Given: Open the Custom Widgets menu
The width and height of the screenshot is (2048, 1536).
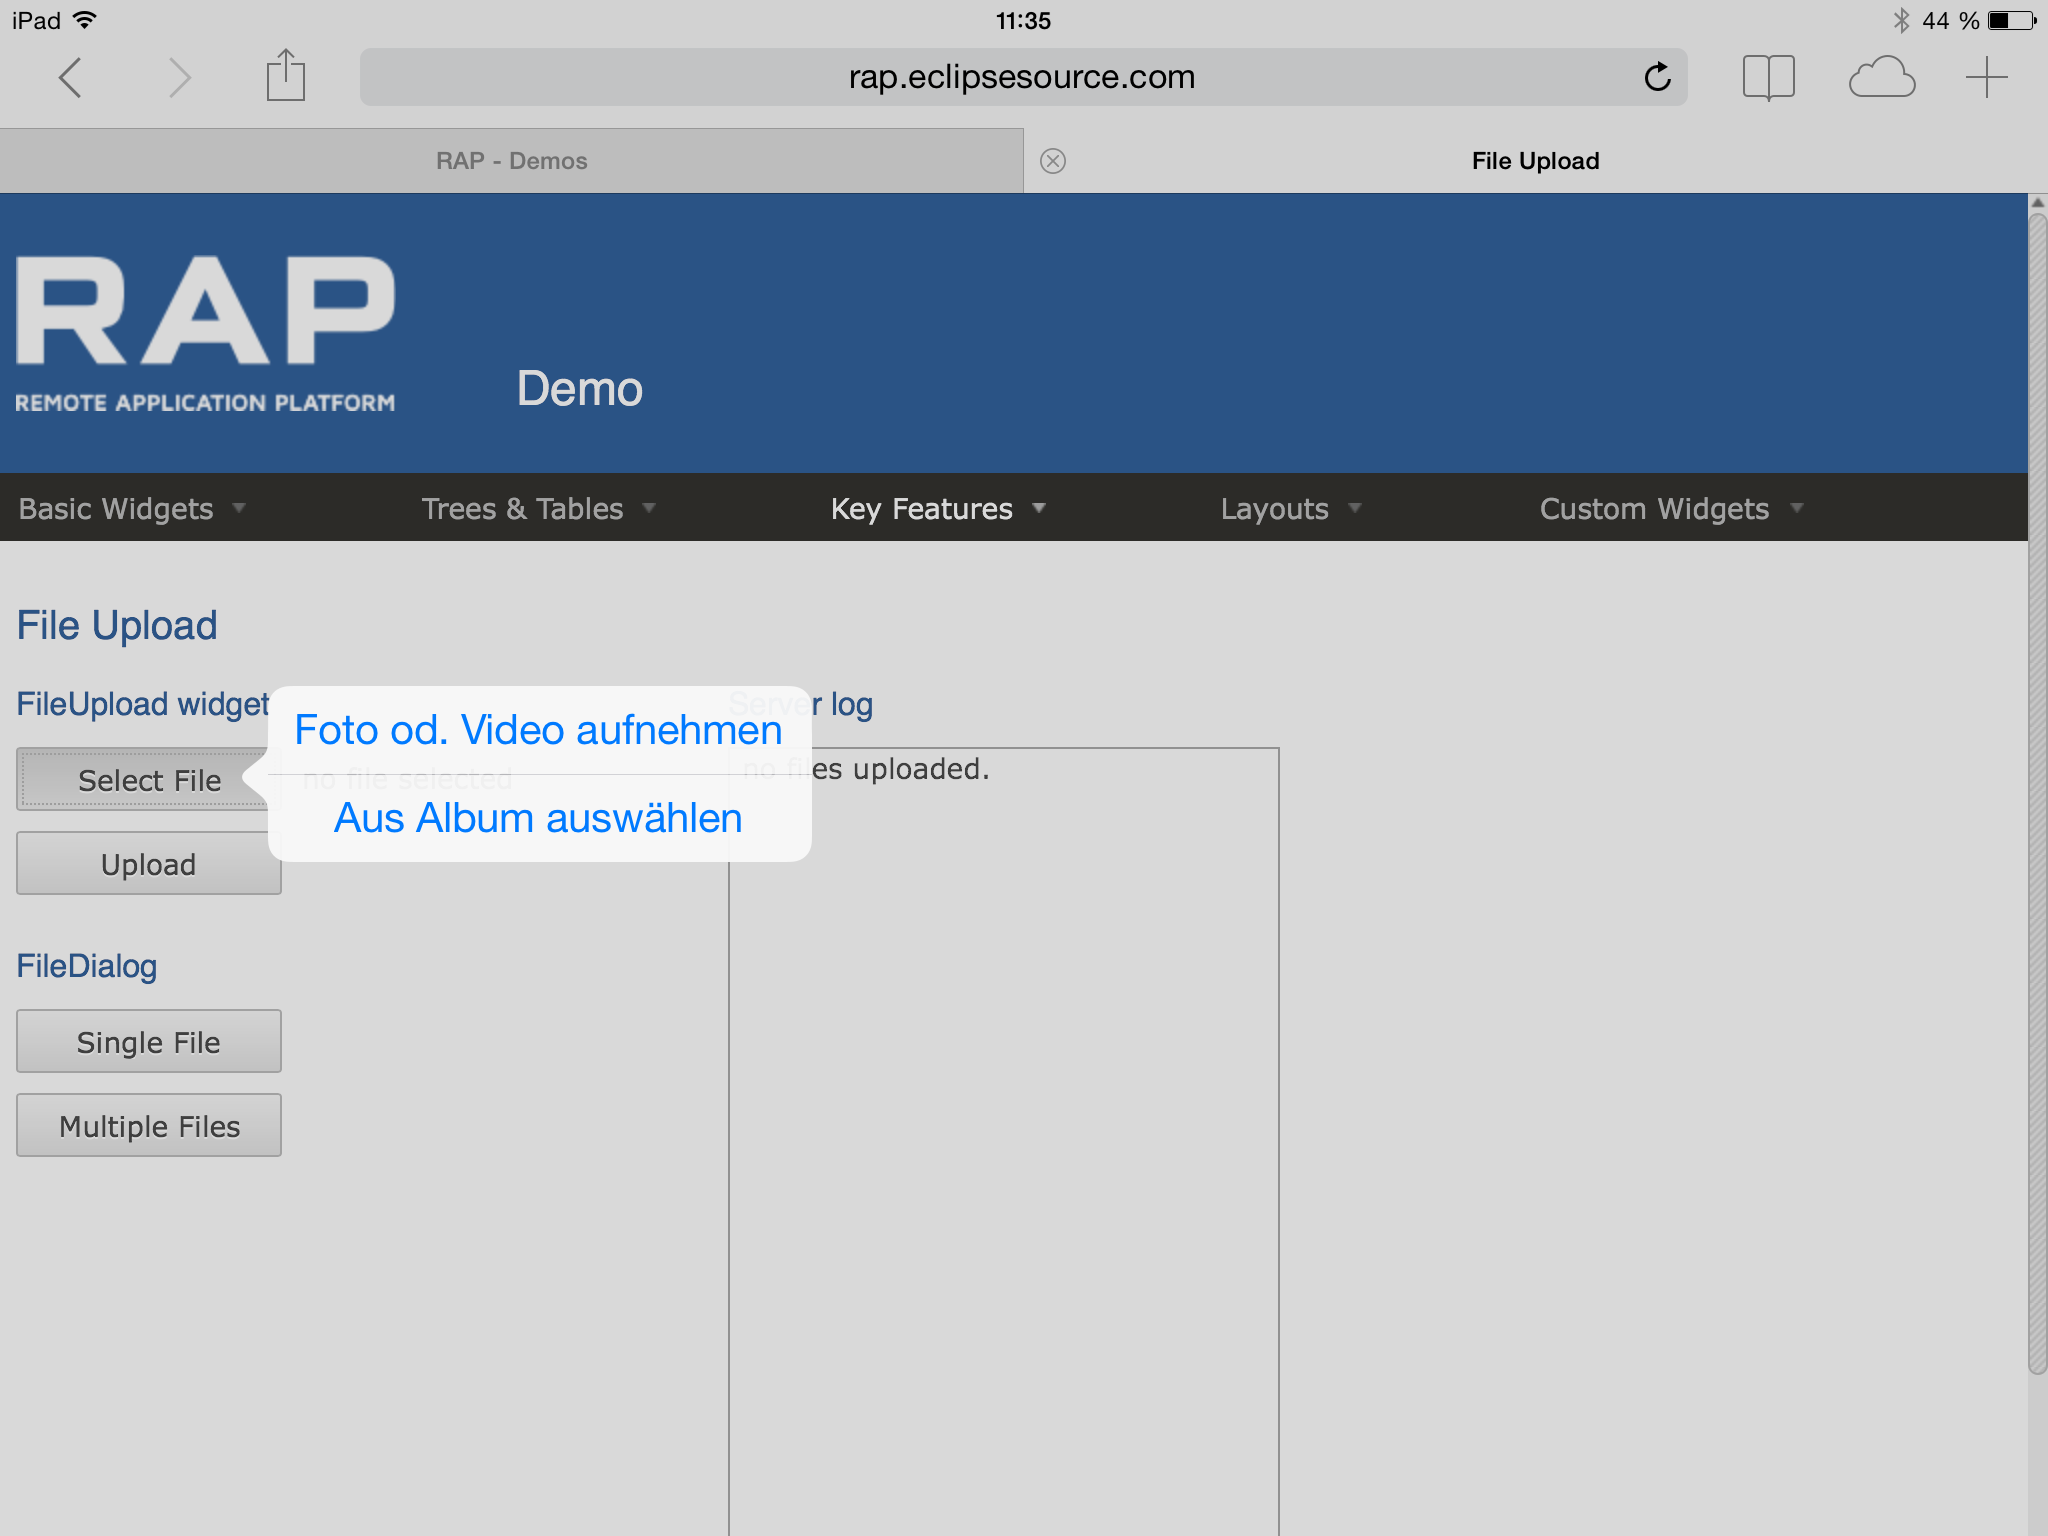Looking at the screenshot, I should pos(1672,508).
